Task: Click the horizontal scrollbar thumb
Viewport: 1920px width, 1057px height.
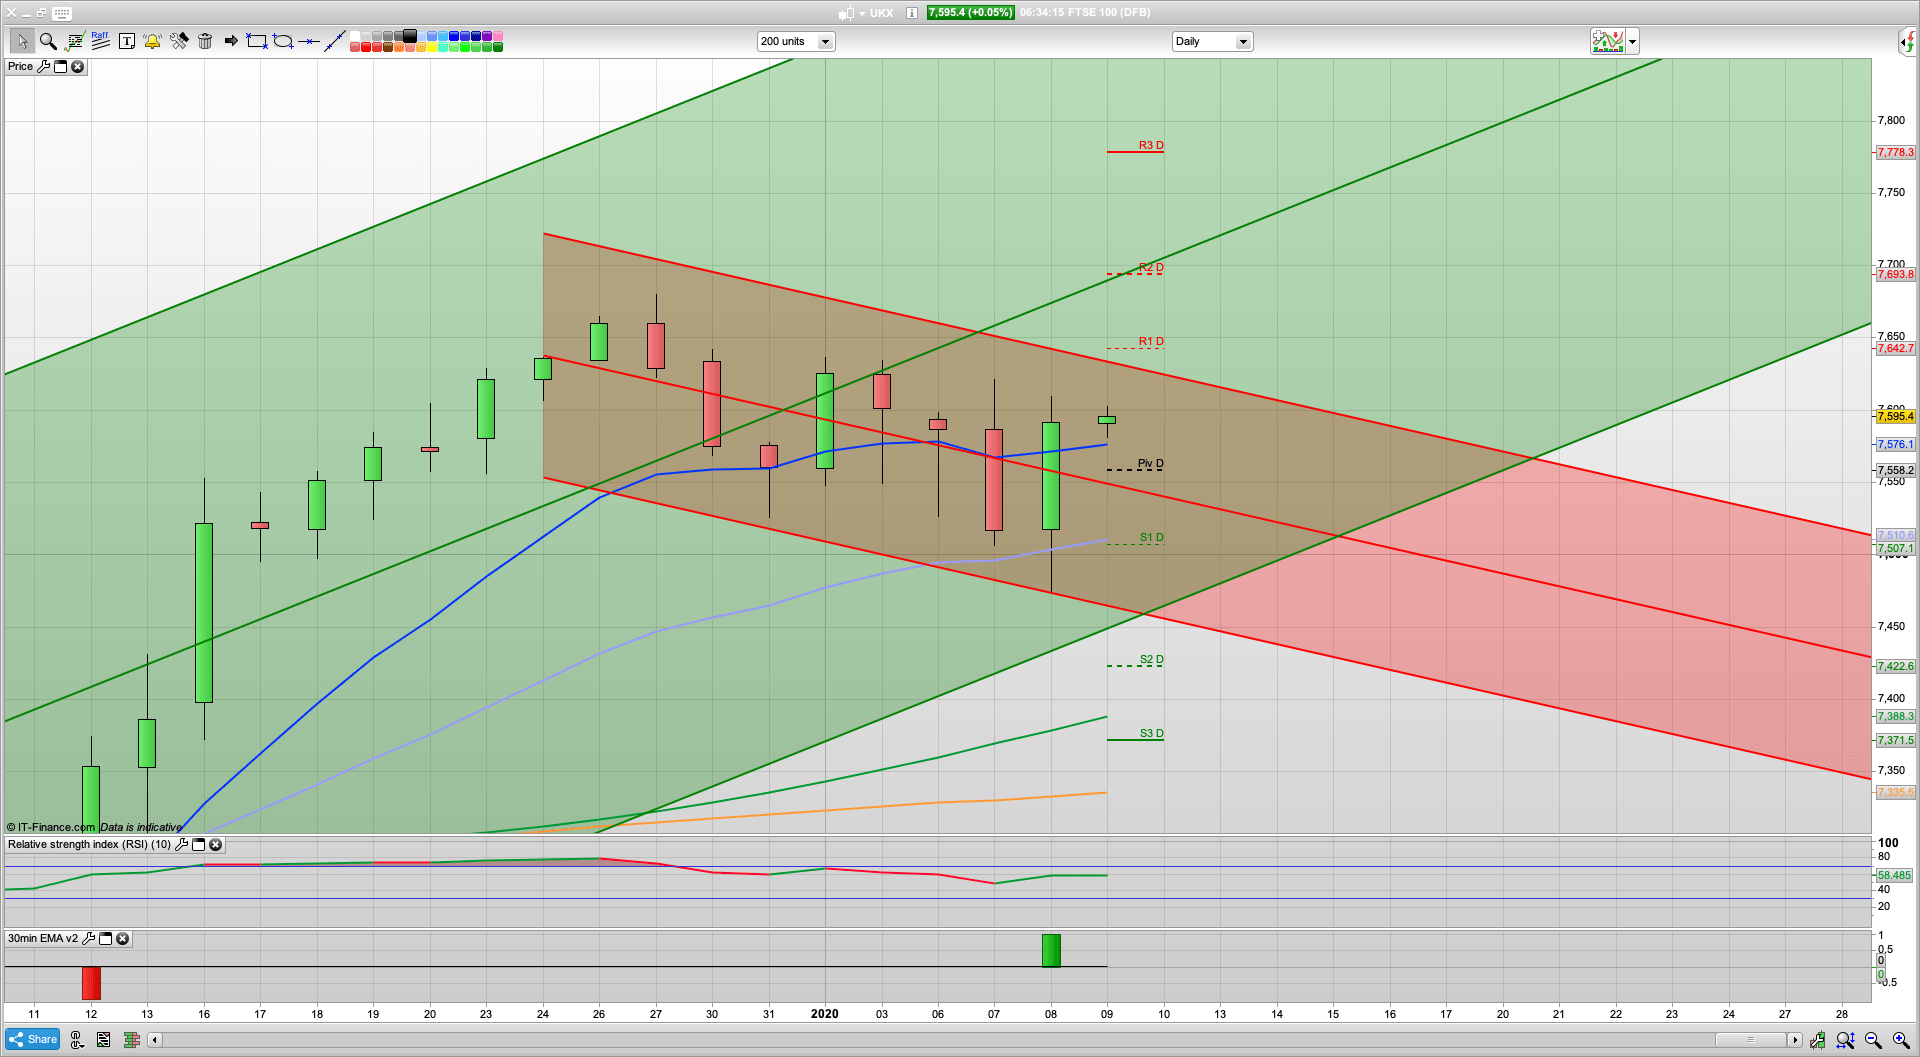Action: pos(1751,1040)
